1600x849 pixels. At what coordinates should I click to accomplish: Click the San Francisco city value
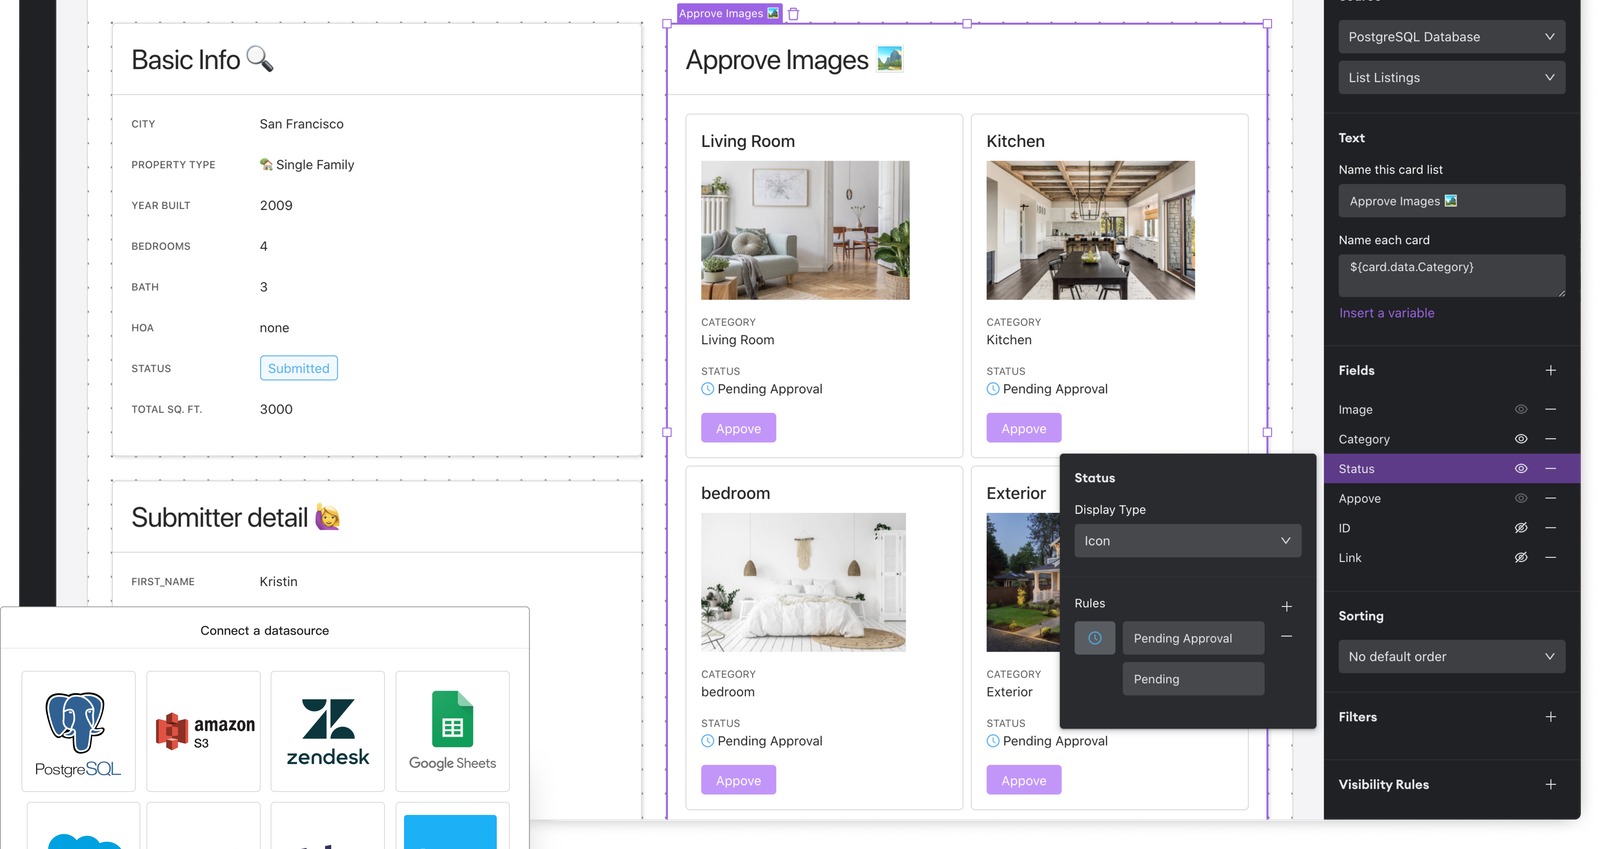coord(302,124)
